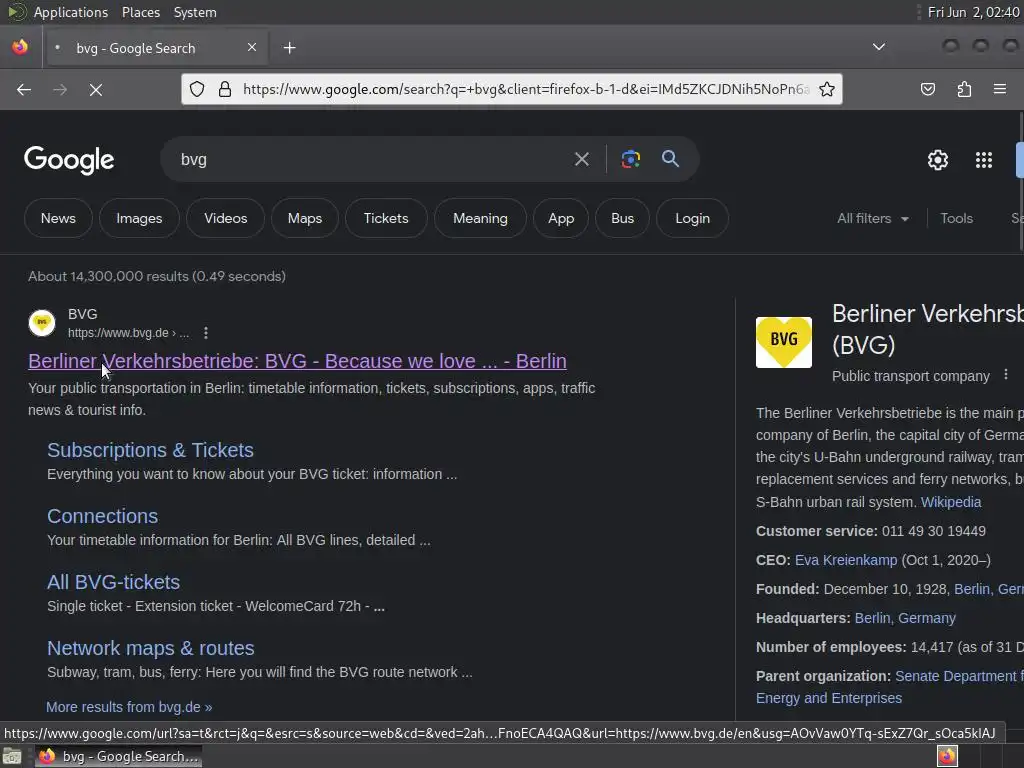
Task: Select the Maps filter chip
Action: click(305, 218)
